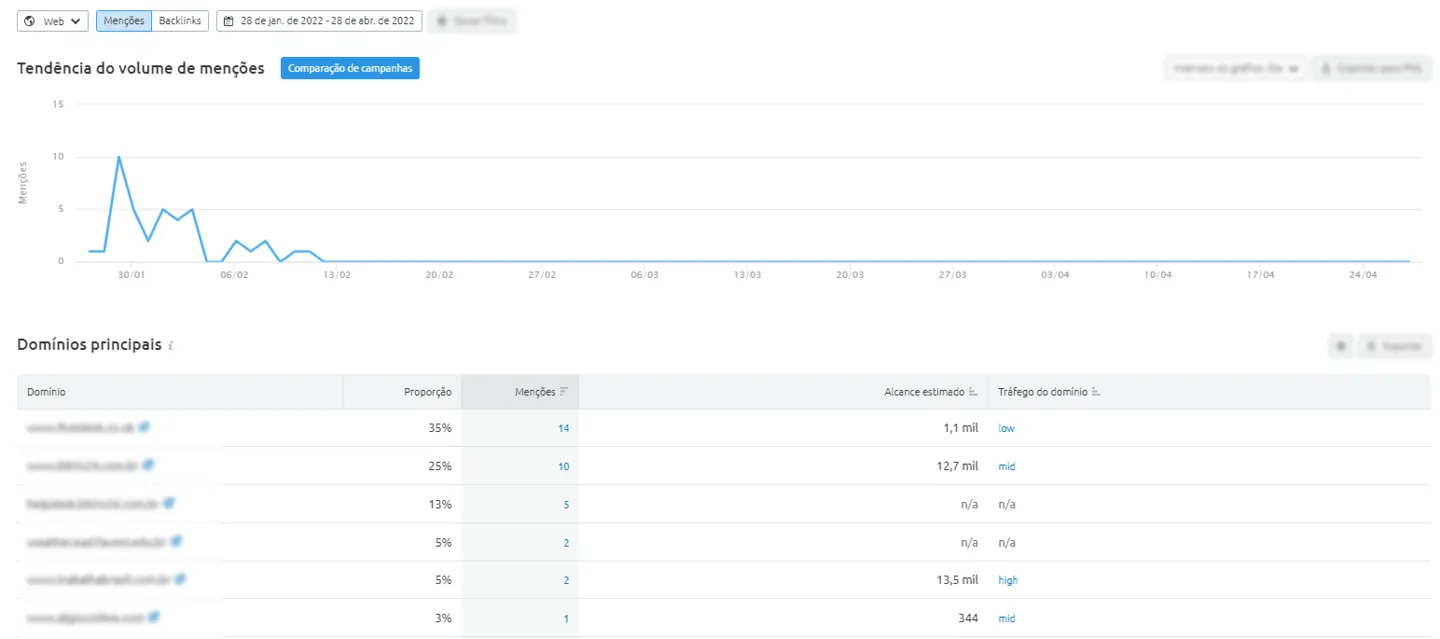Switch to the Backlinks tab

tap(180, 21)
